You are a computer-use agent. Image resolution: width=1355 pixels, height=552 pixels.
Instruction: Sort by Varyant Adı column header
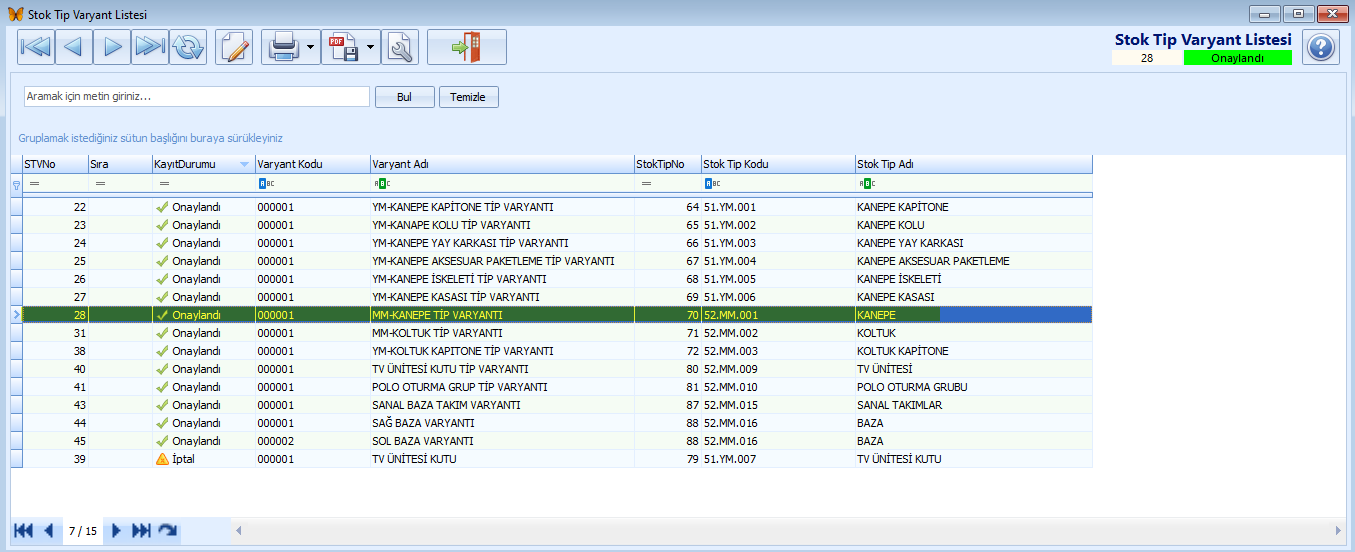(x=500, y=164)
